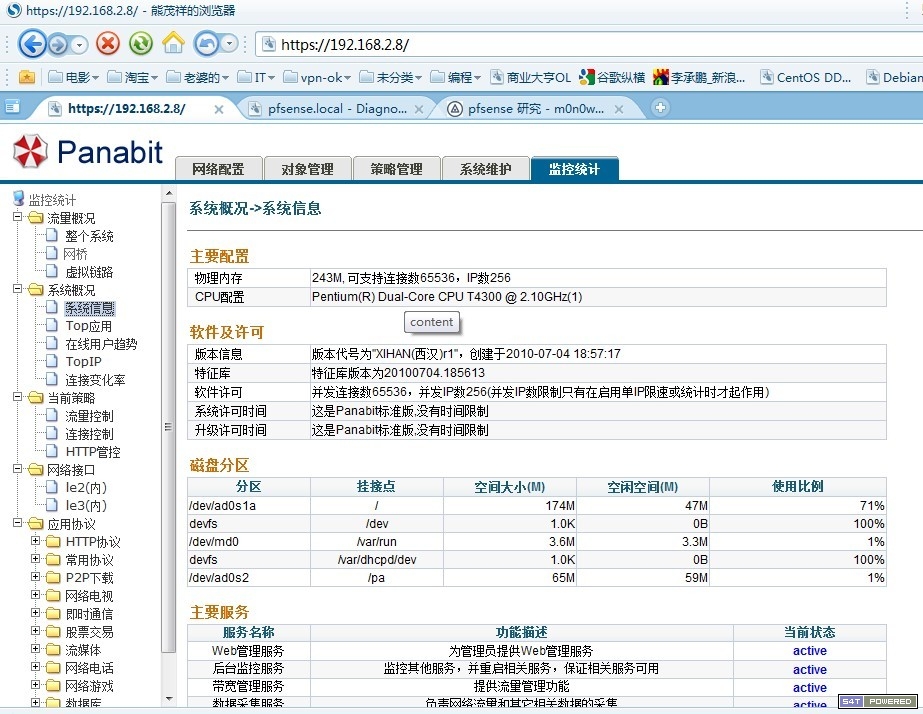Image resolution: width=923 pixels, height=714 pixels.
Task: Open 连接变化率 in the sidebar
Action: [x=95, y=380]
